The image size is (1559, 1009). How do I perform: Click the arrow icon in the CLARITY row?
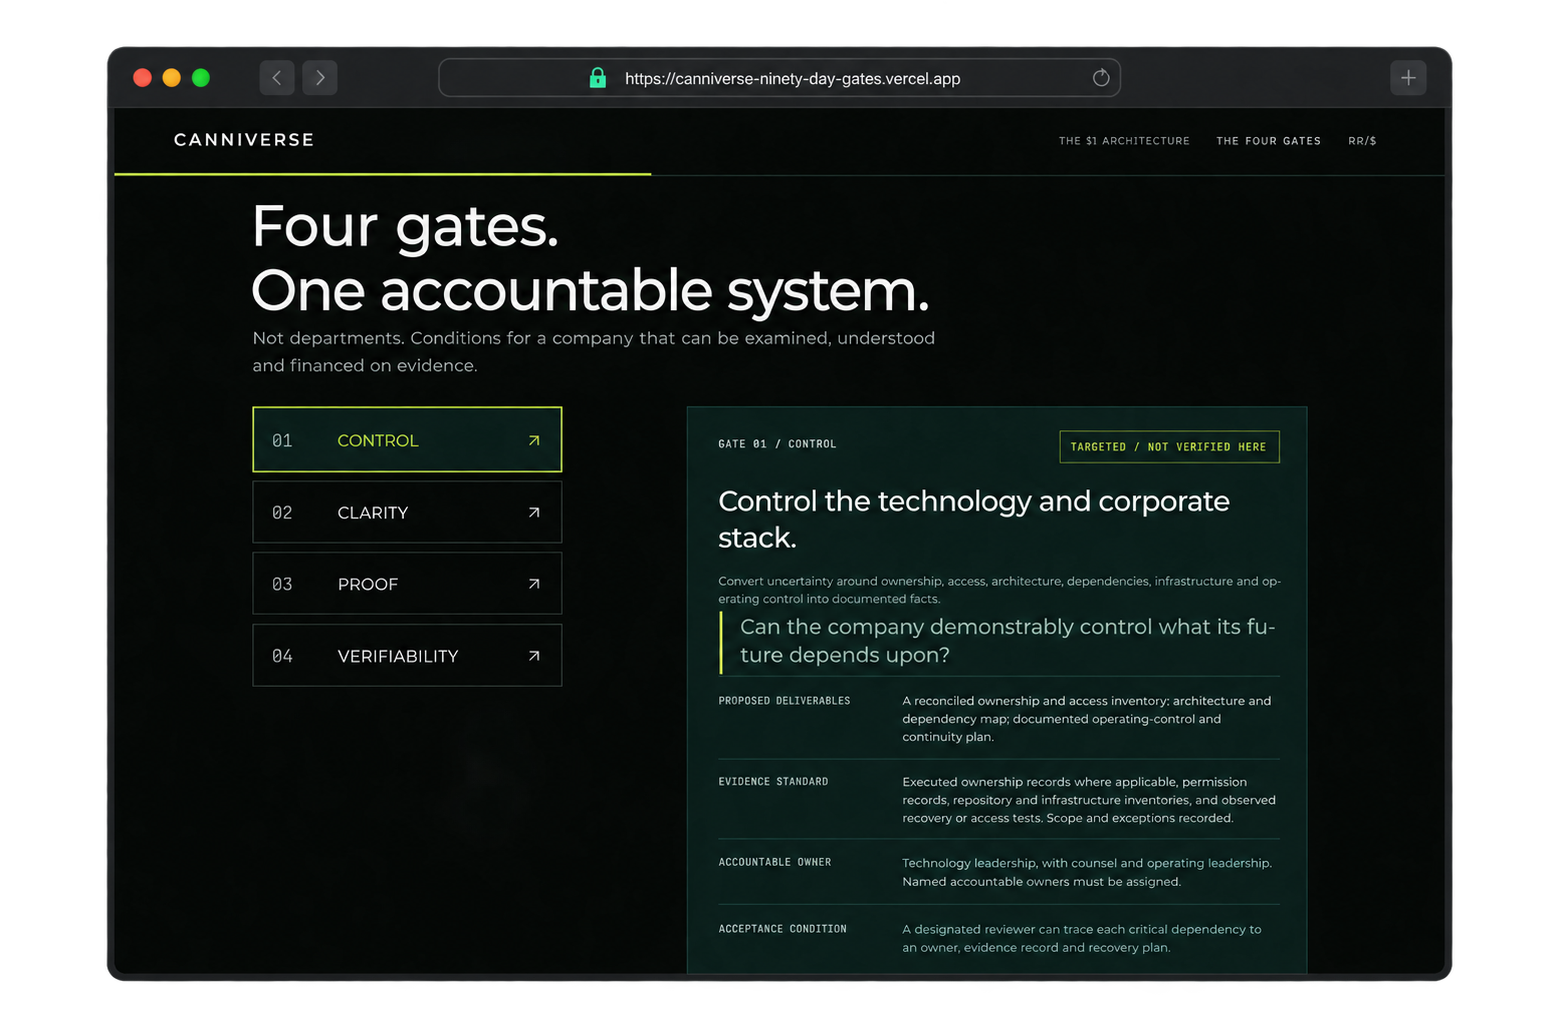pyautogui.click(x=534, y=512)
